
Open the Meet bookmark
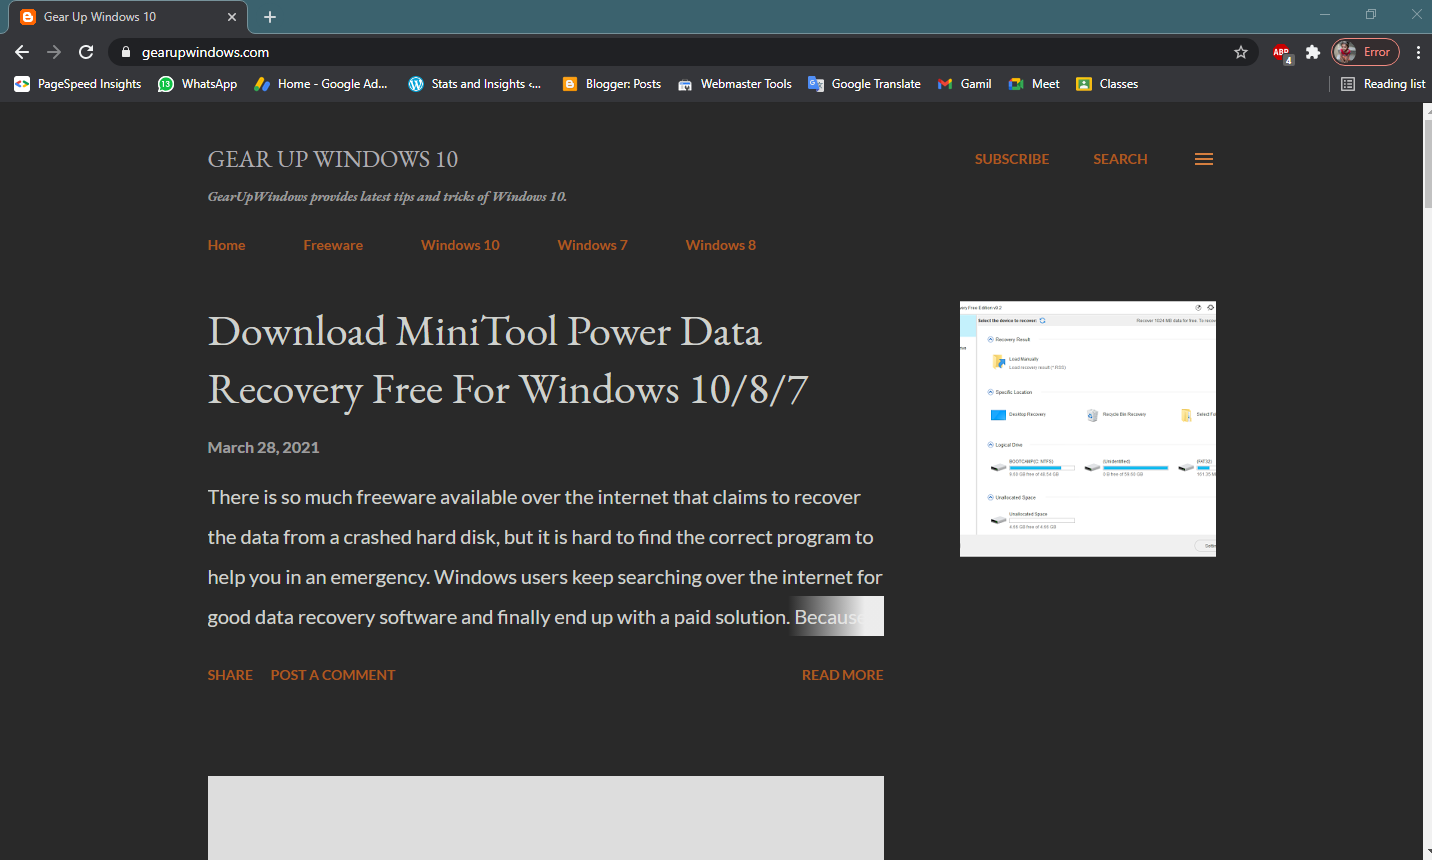click(1034, 84)
